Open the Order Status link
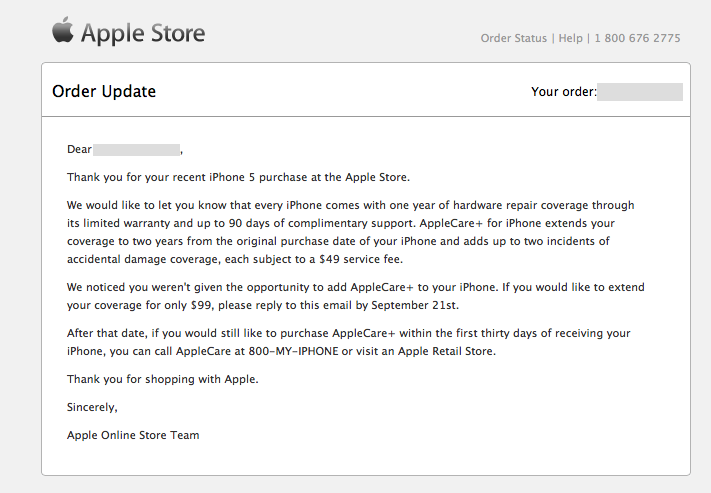 click(514, 38)
